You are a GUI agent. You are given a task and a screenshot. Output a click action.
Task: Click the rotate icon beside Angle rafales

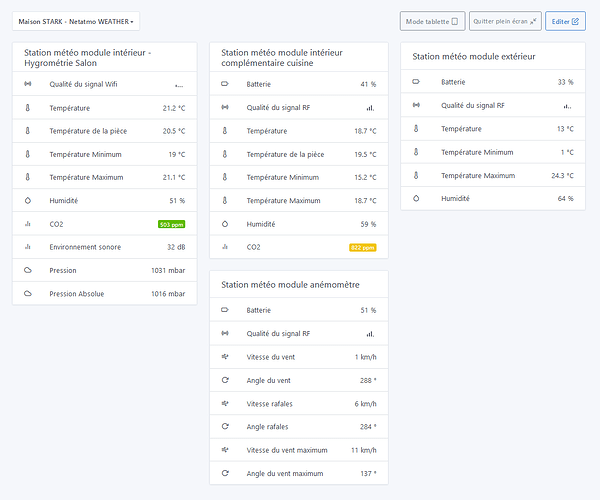click(x=225, y=426)
